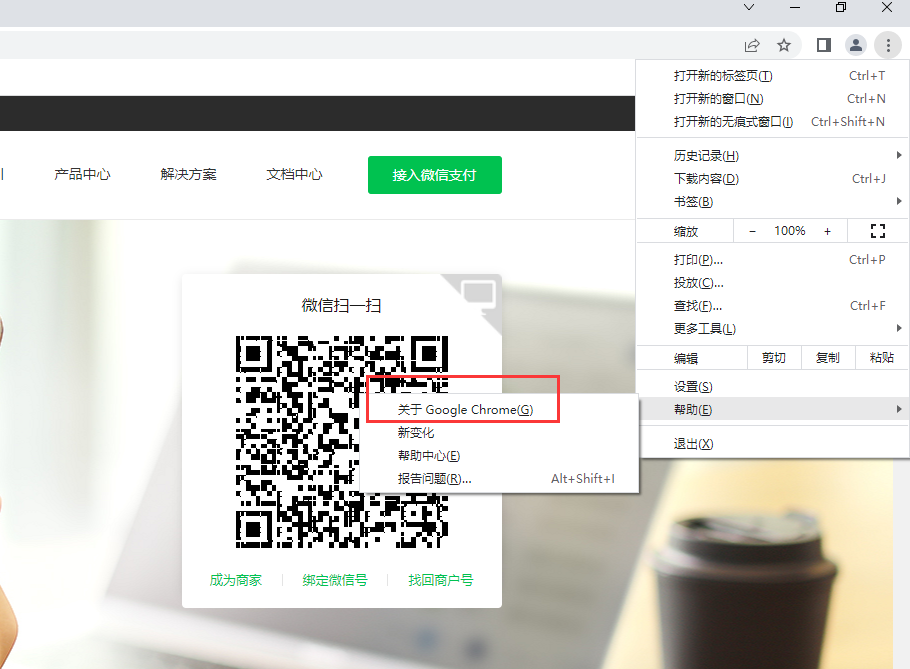The width and height of the screenshot is (910, 669).
Task: Click the three-dot Chrome menu icon
Action: pyautogui.click(x=888, y=45)
